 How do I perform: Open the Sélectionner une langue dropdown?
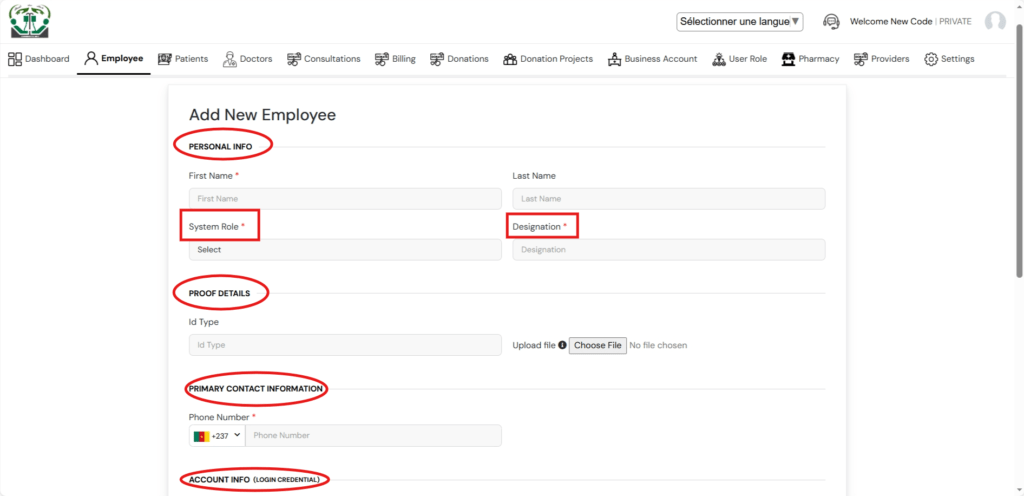coord(739,22)
